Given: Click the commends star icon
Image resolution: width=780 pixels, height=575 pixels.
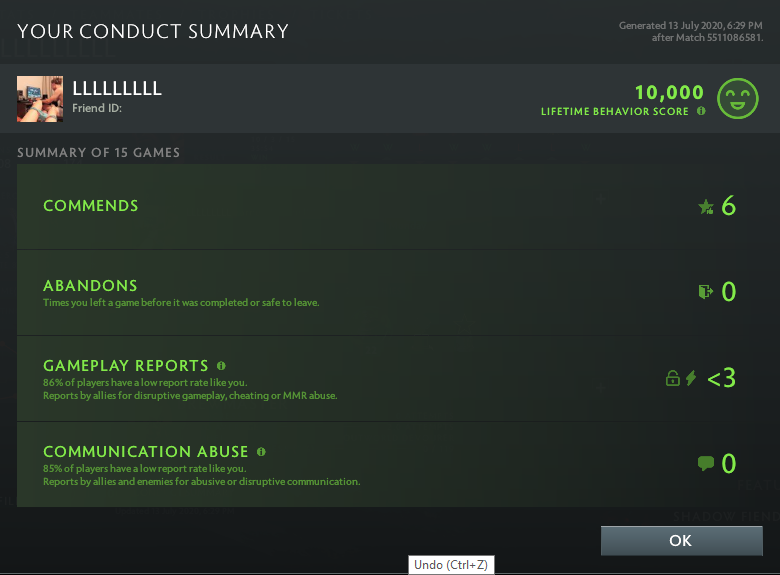Looking at the screenshot, I should click(x=706, y=207).
